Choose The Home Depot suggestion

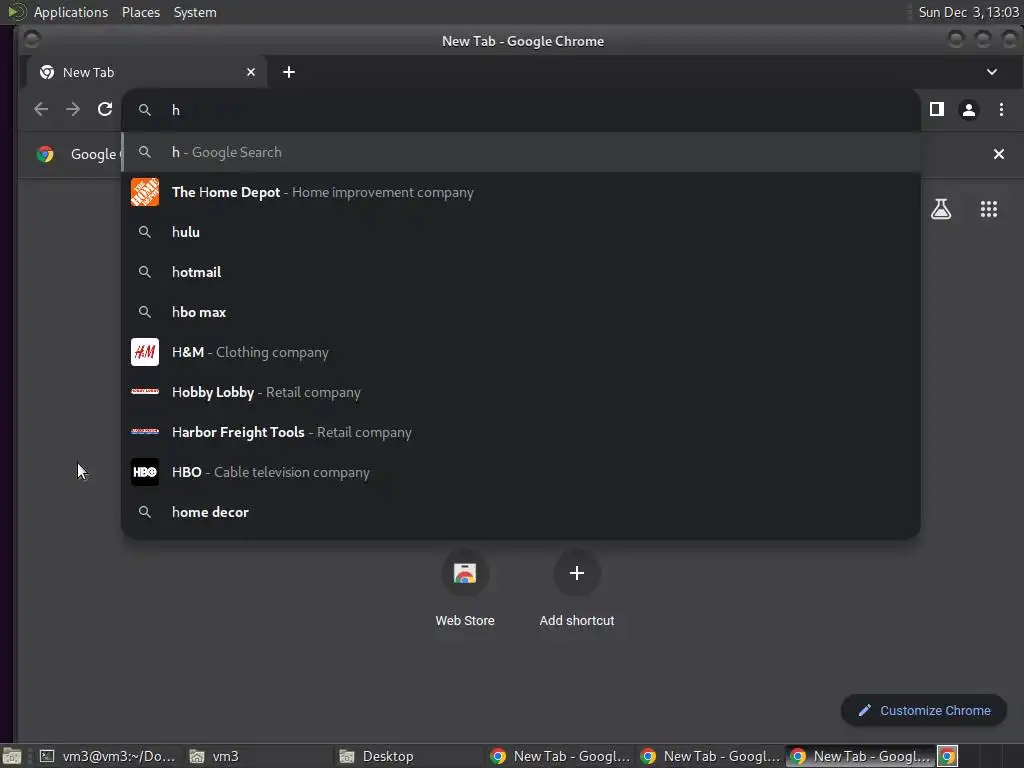521,192
